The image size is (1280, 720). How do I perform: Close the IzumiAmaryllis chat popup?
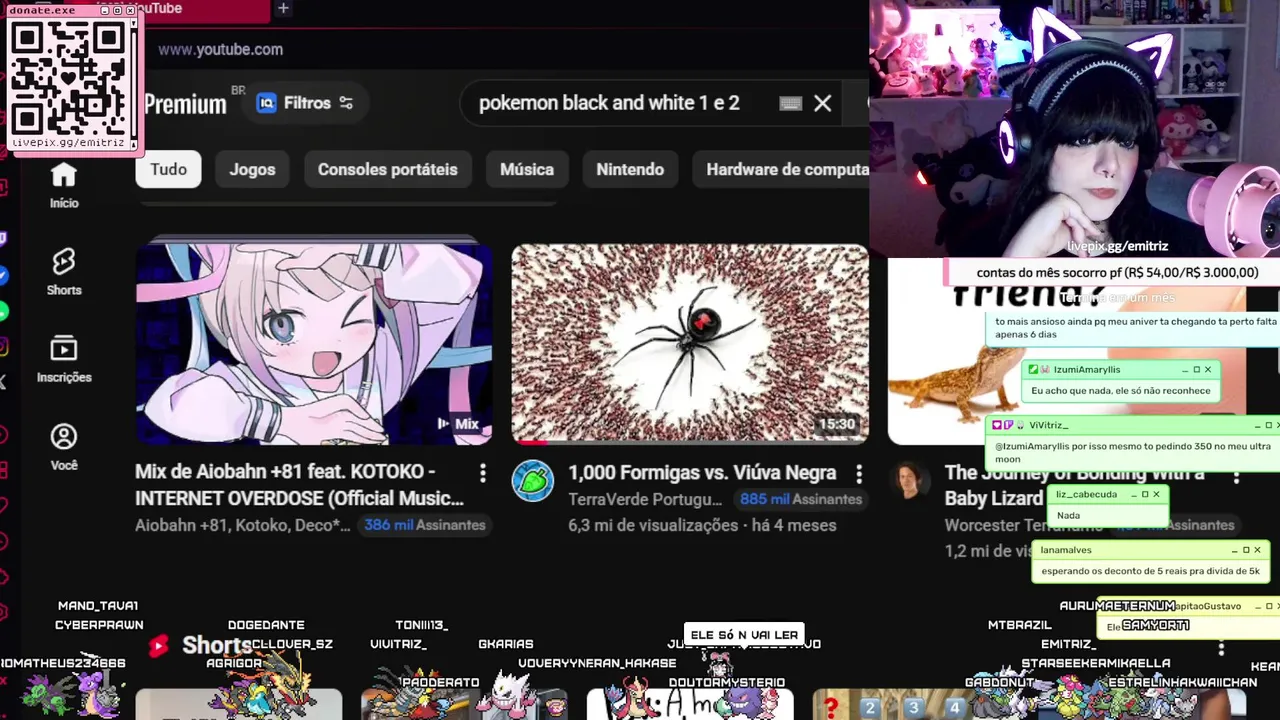(1208, 370)
